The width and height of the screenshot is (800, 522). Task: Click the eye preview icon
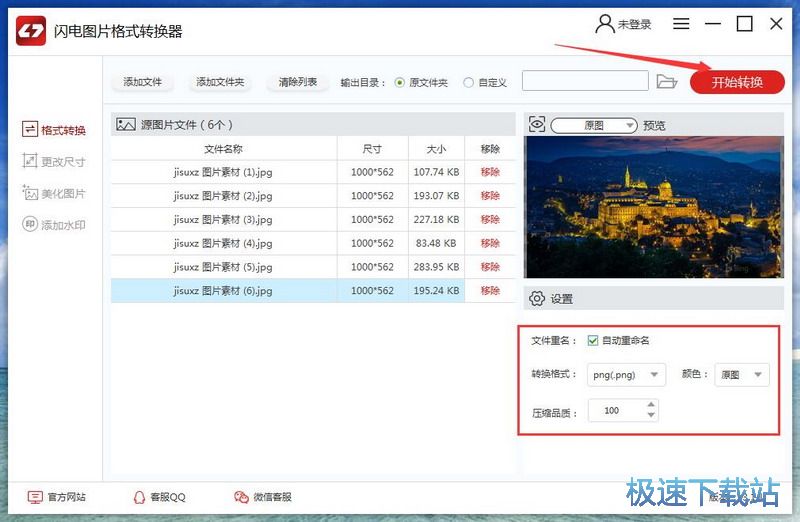[537, 125]
